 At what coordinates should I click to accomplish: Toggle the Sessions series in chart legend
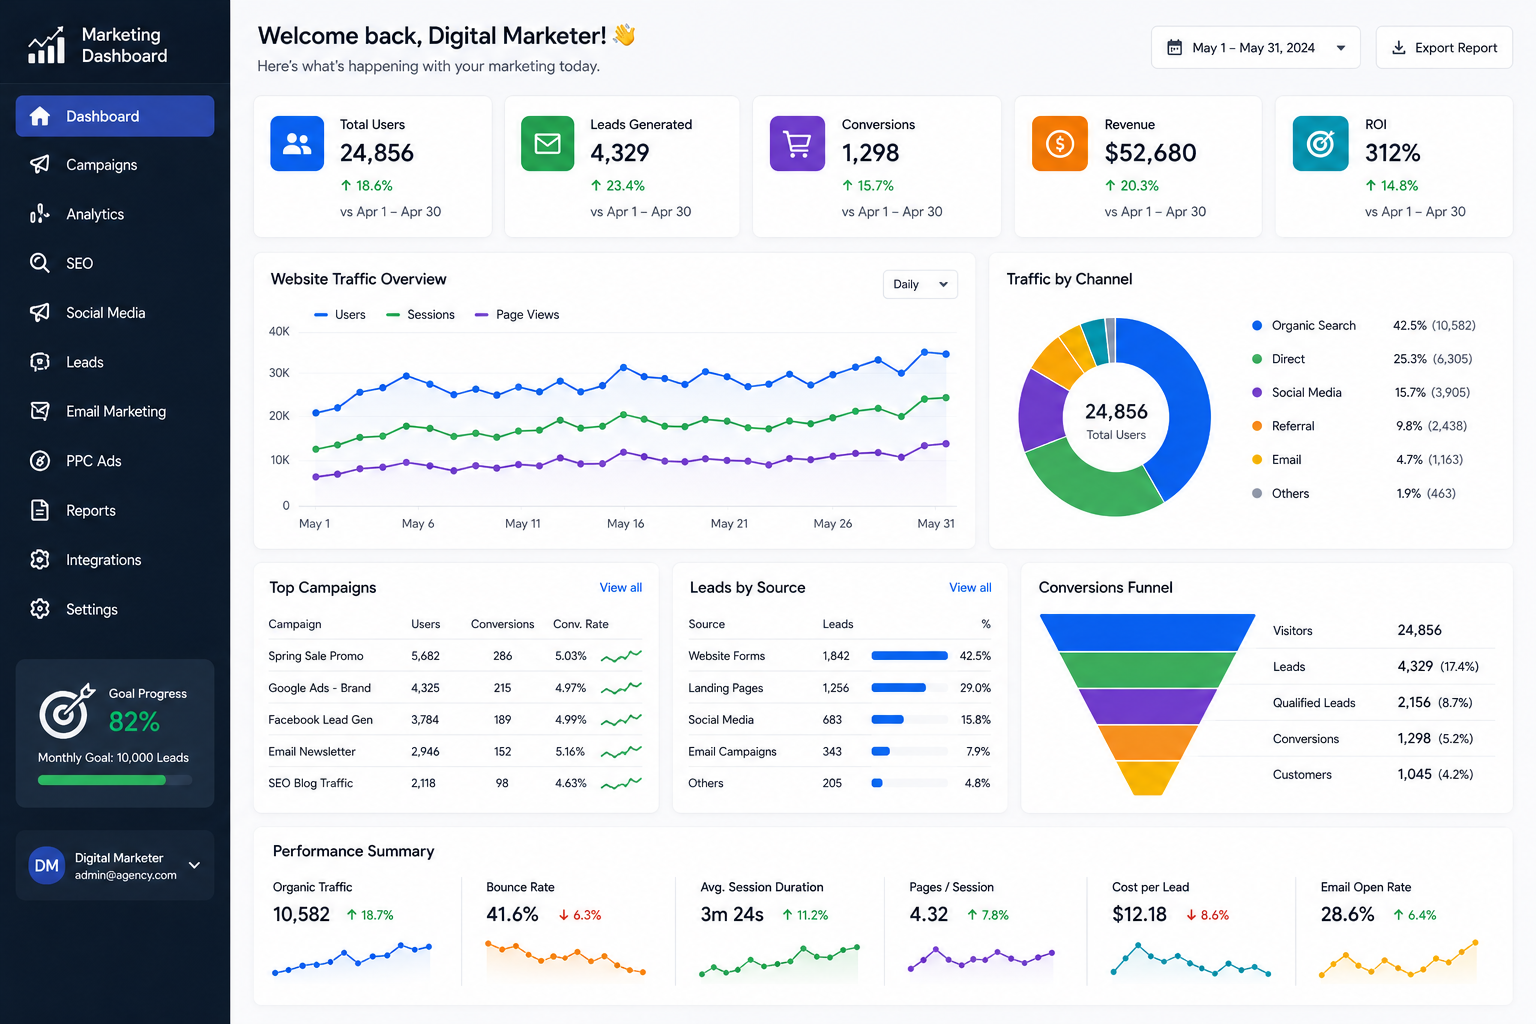pos(420,315)
